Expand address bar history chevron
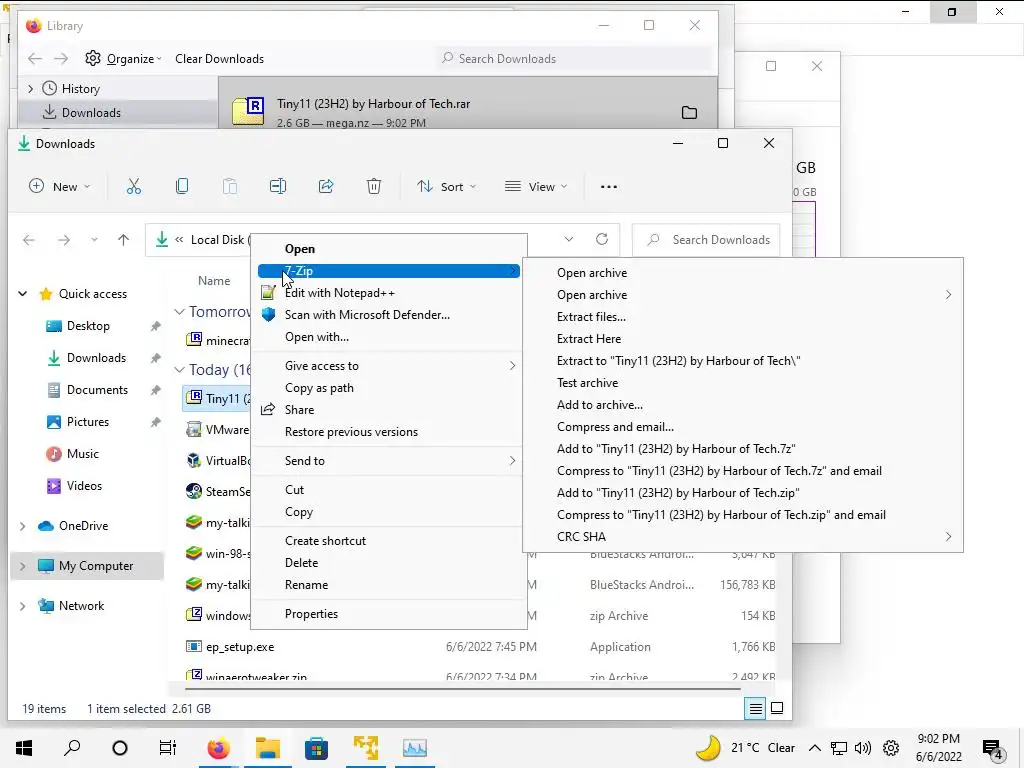This screenshot has width=1024, height=768. [x=569, y=240]
